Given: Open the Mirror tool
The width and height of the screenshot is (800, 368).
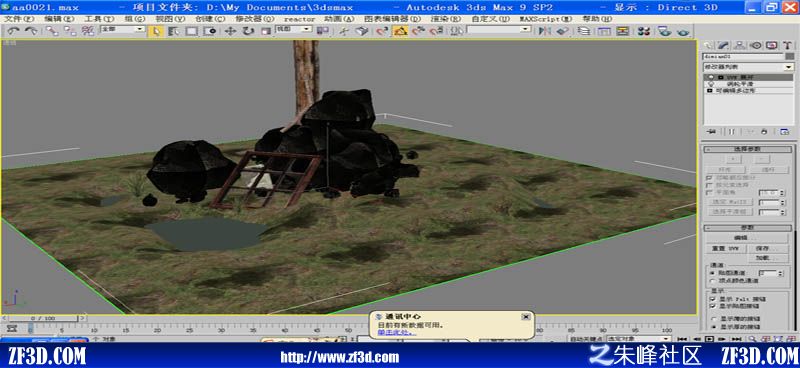Looking at the screenshot, I should pos(545,31).
